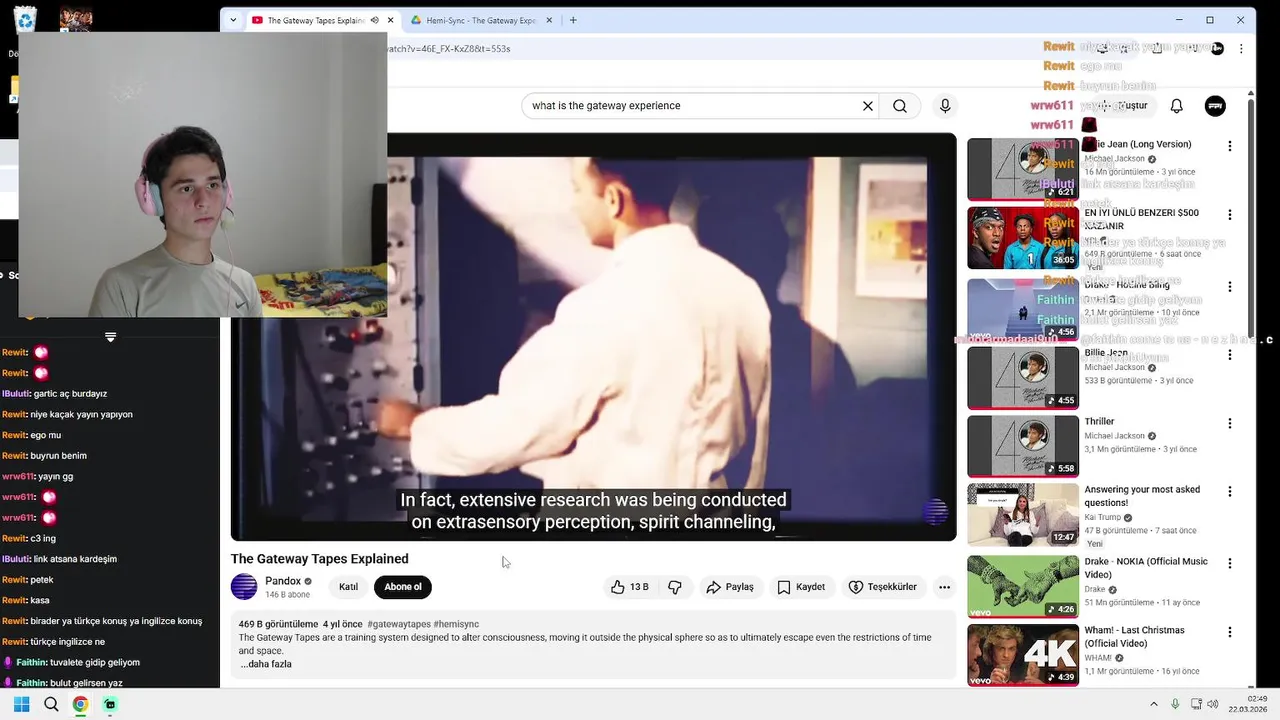The width and height of the screenshot is (1280, 720).
Task: Open options for EN İYİ ÜNLÜ BENZERİ video
Action: coord(1230,215)
